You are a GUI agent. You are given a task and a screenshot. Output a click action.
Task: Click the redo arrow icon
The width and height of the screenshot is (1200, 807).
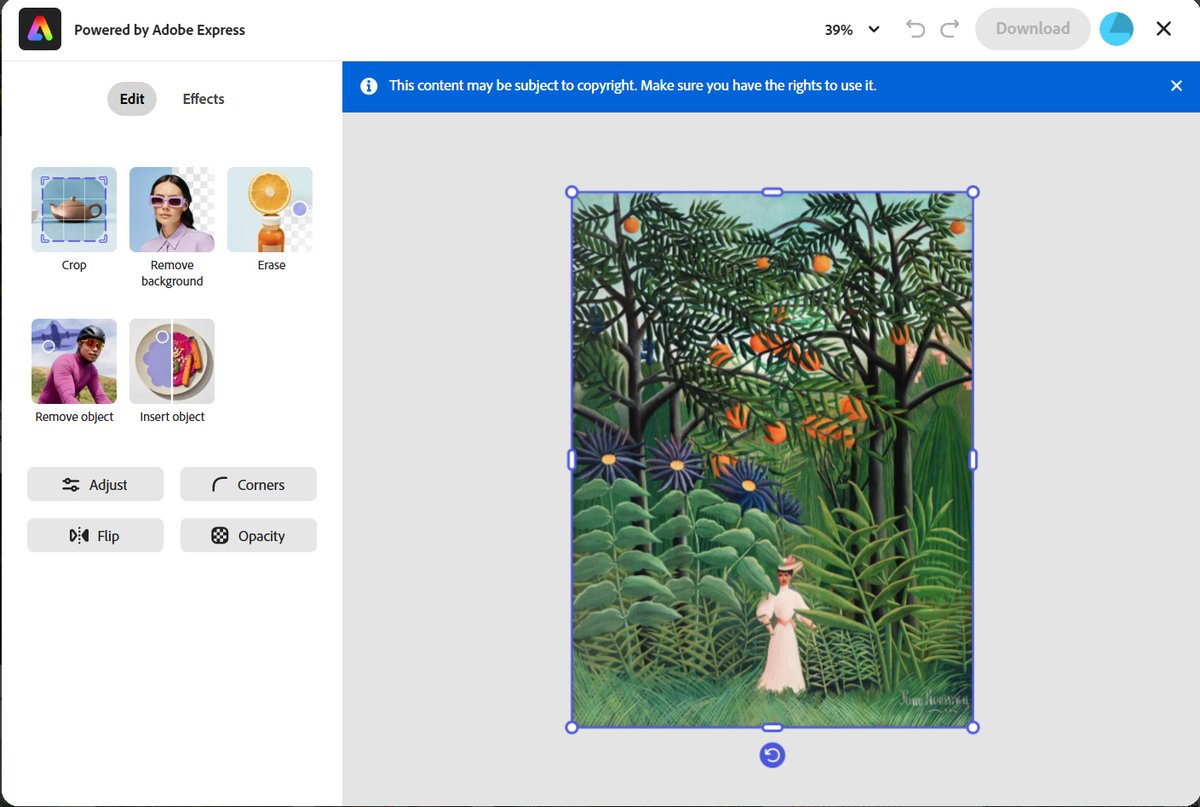point(950,29)
